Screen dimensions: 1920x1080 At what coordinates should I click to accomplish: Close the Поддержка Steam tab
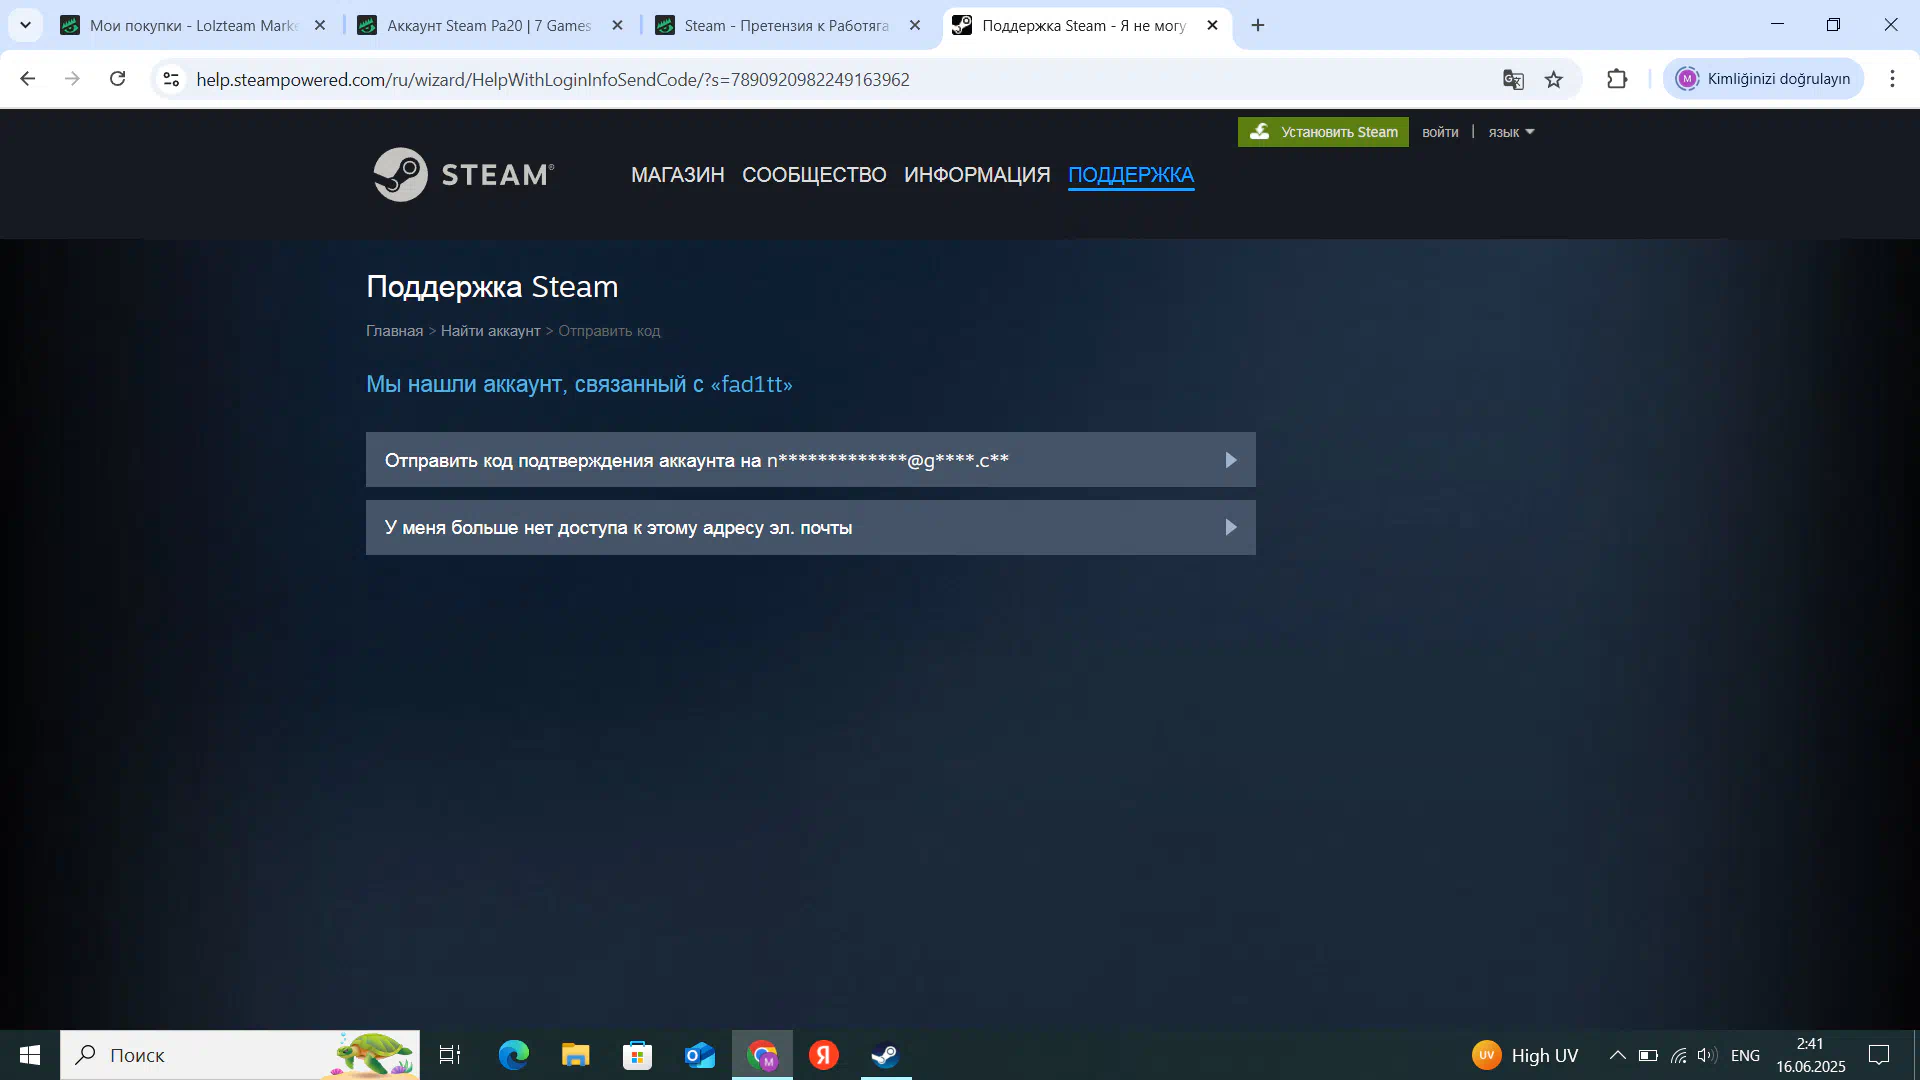tap(1212, 25)
